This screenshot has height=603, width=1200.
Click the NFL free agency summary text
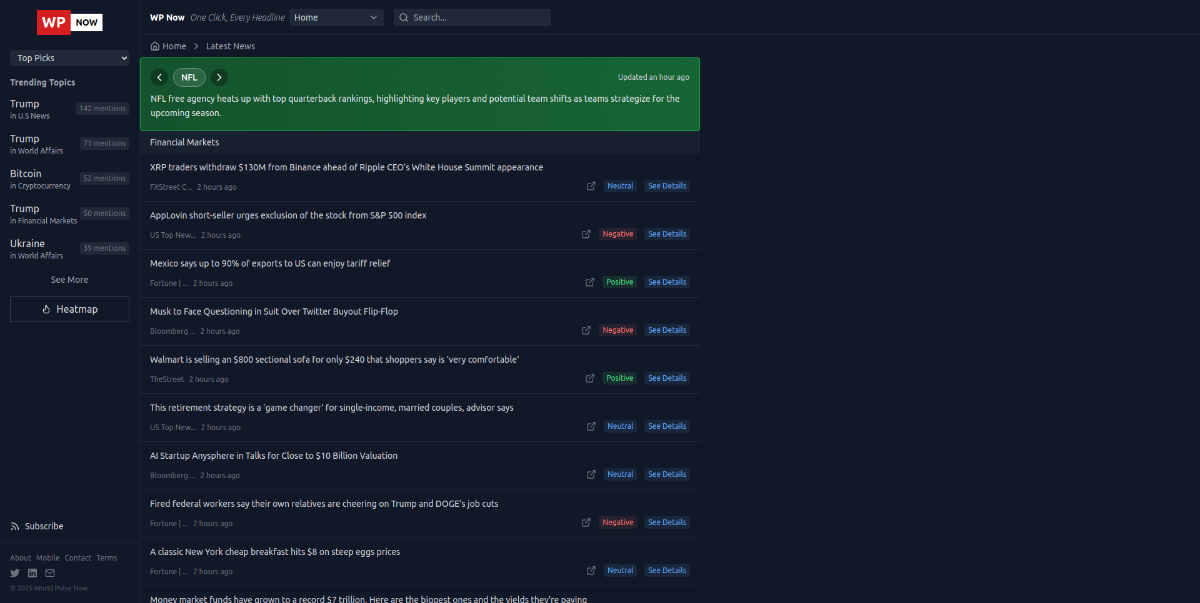[415, 106]
